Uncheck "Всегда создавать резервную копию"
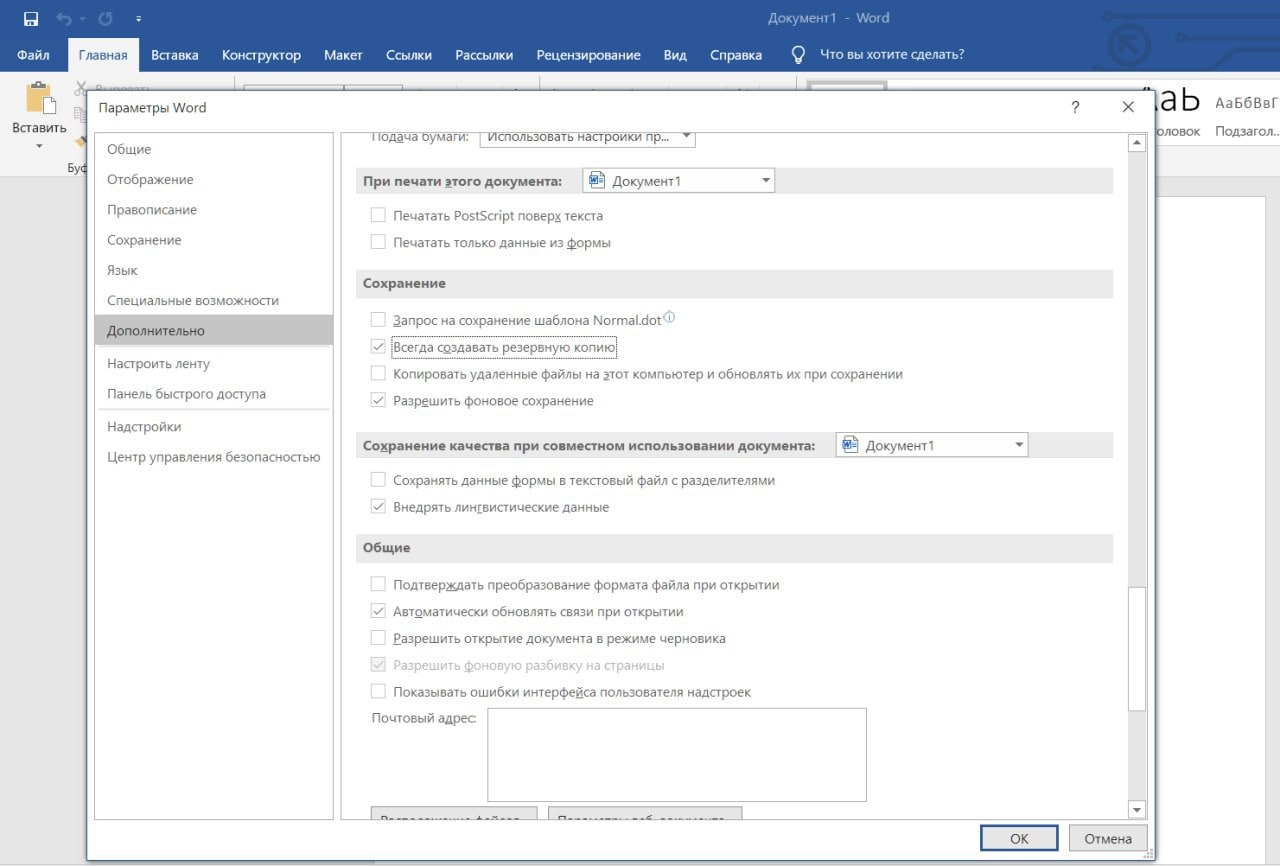 point(378,347)
